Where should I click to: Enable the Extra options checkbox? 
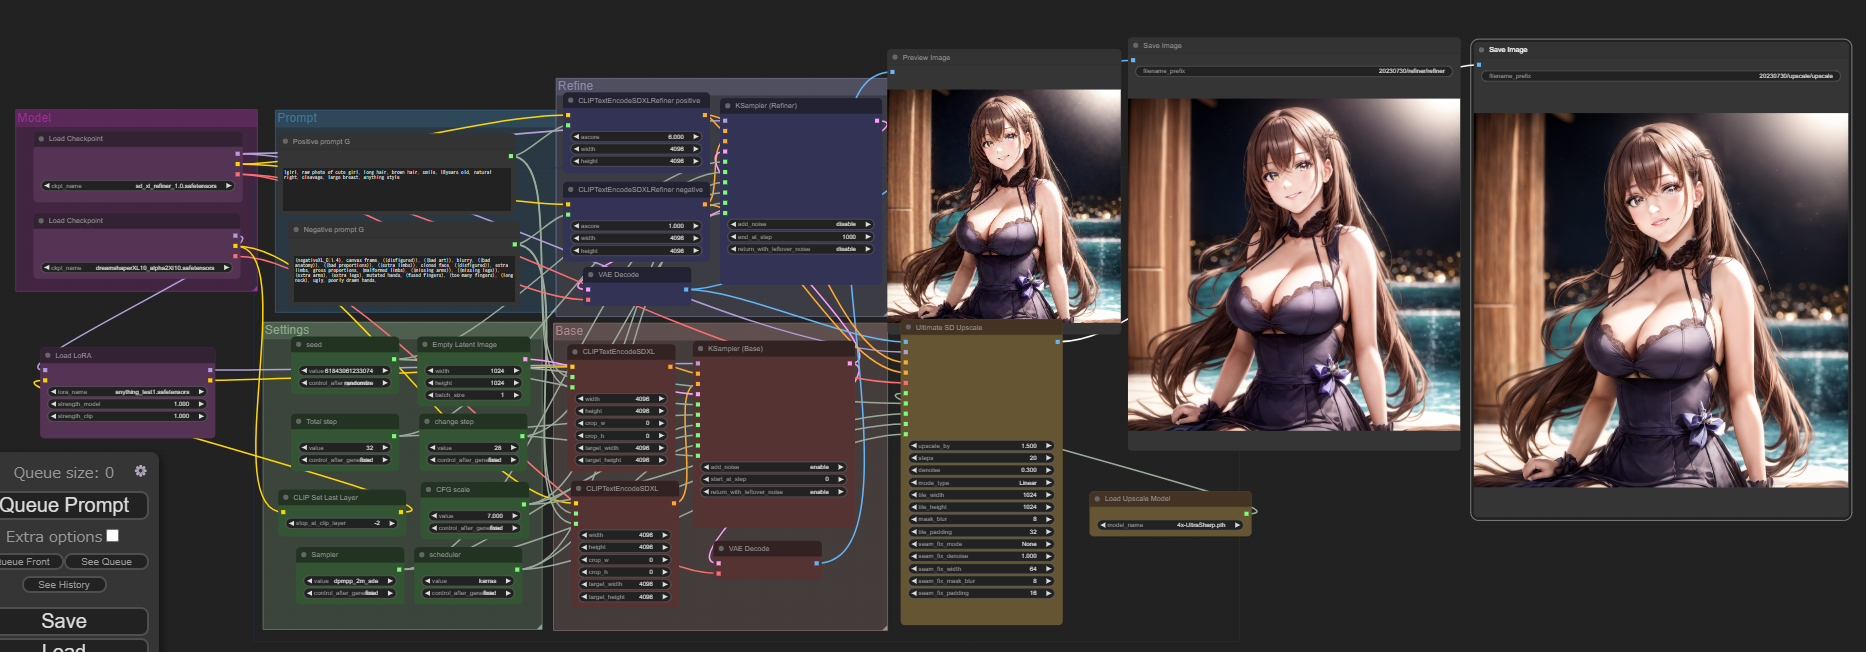coord(112,536)
